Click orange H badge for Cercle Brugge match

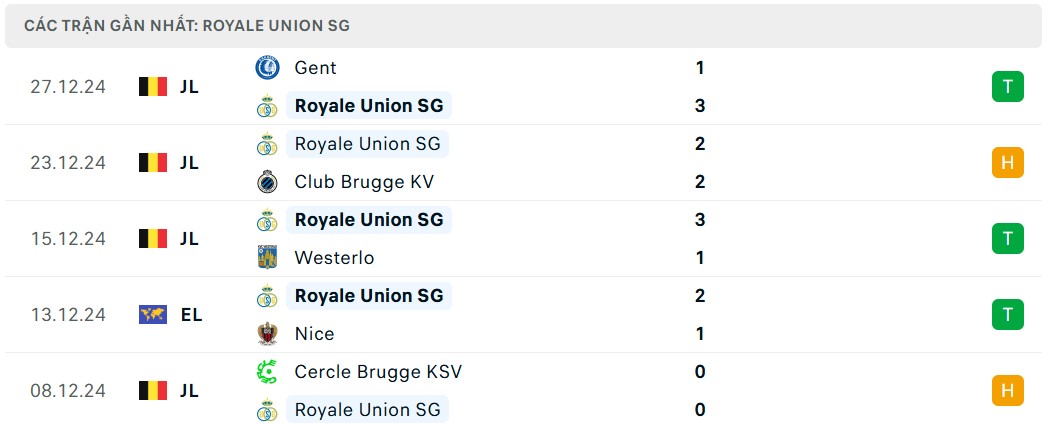1007,391
